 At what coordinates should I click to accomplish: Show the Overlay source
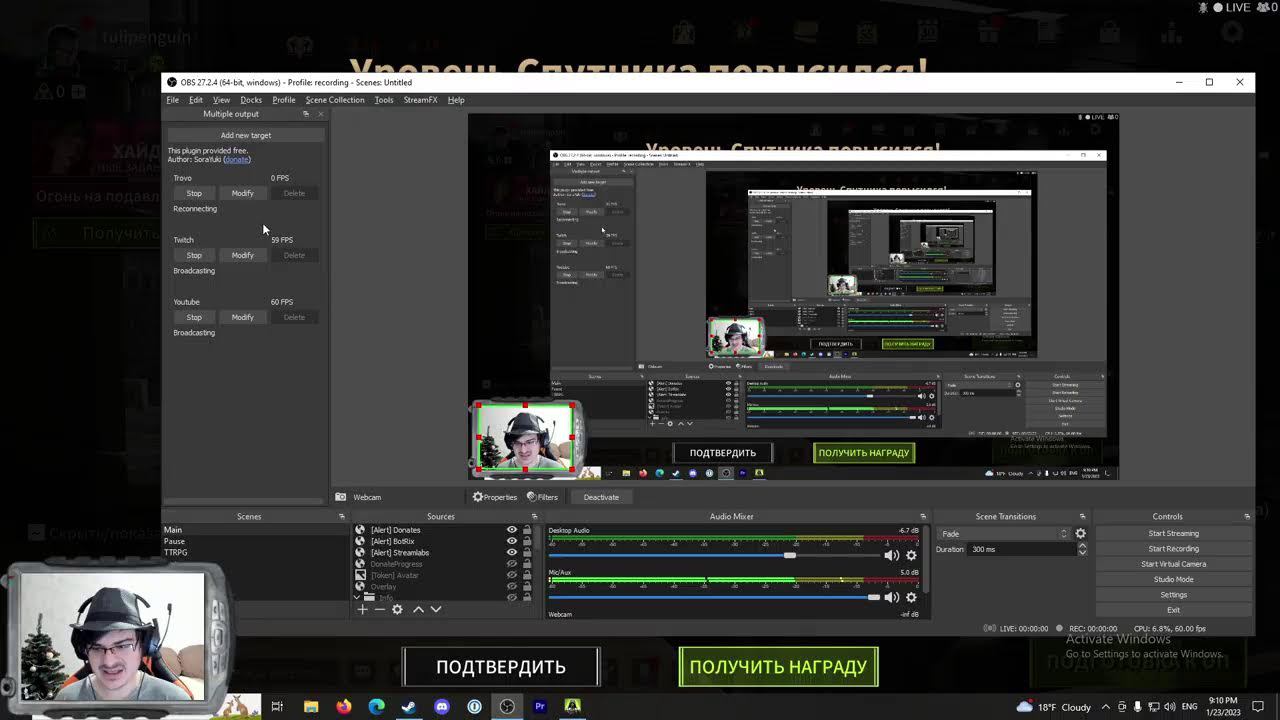point(512,586)
